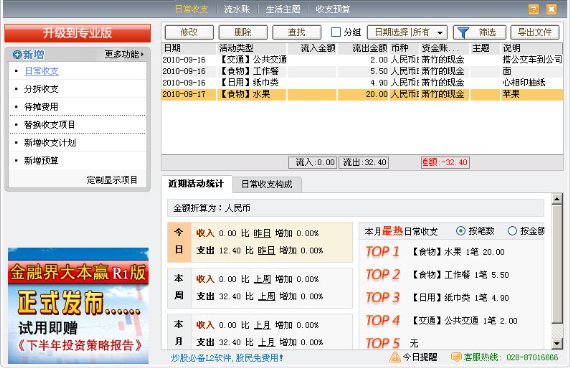
Task: Switch to the 收支预算 top tab
Action: (x=333, y=9)
